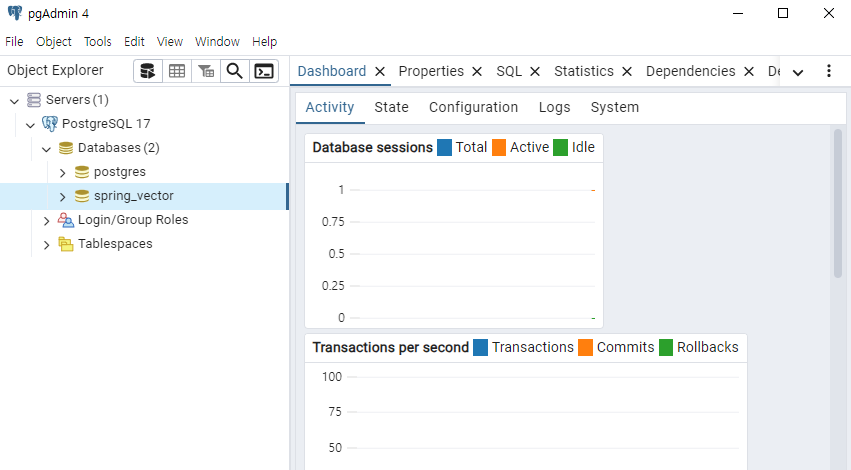851x470 pixels.
Task: Click the View Data table icon
Action: 177,71
